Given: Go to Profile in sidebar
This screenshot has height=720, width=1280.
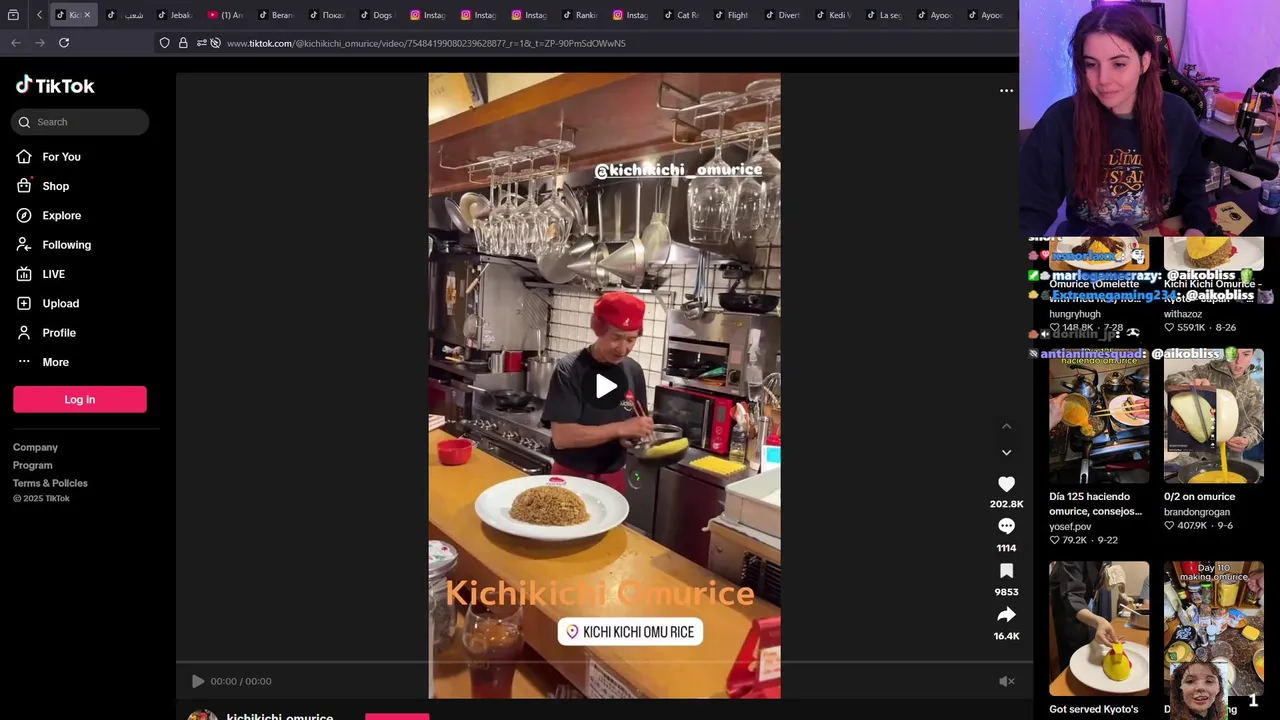Looking at the screenshot, I should (x=58, y=333).
